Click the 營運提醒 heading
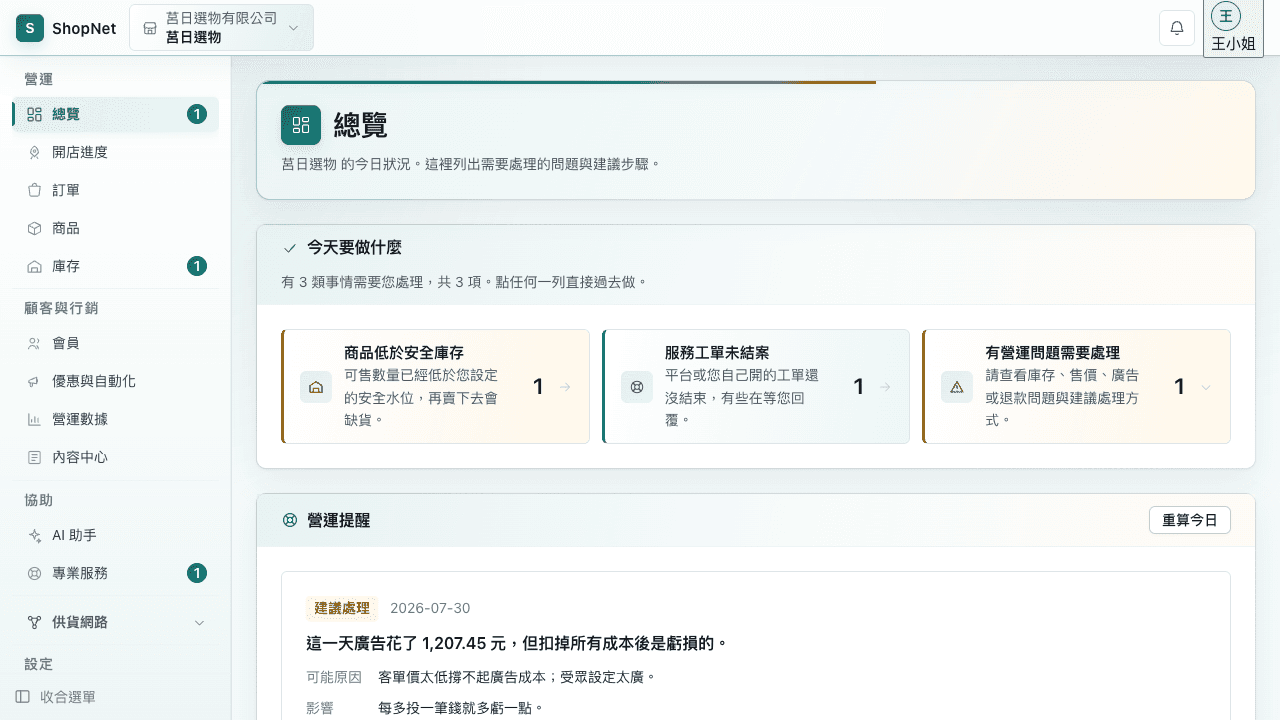The width and height of the screenshot is (1280, 720). (x=339, y=520)
